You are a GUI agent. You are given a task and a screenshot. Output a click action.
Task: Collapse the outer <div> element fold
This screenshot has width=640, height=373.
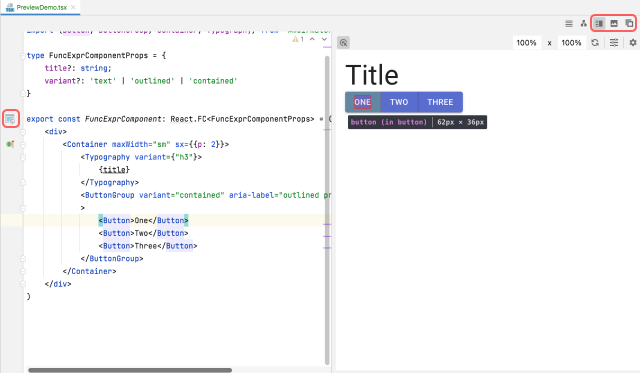23,132
